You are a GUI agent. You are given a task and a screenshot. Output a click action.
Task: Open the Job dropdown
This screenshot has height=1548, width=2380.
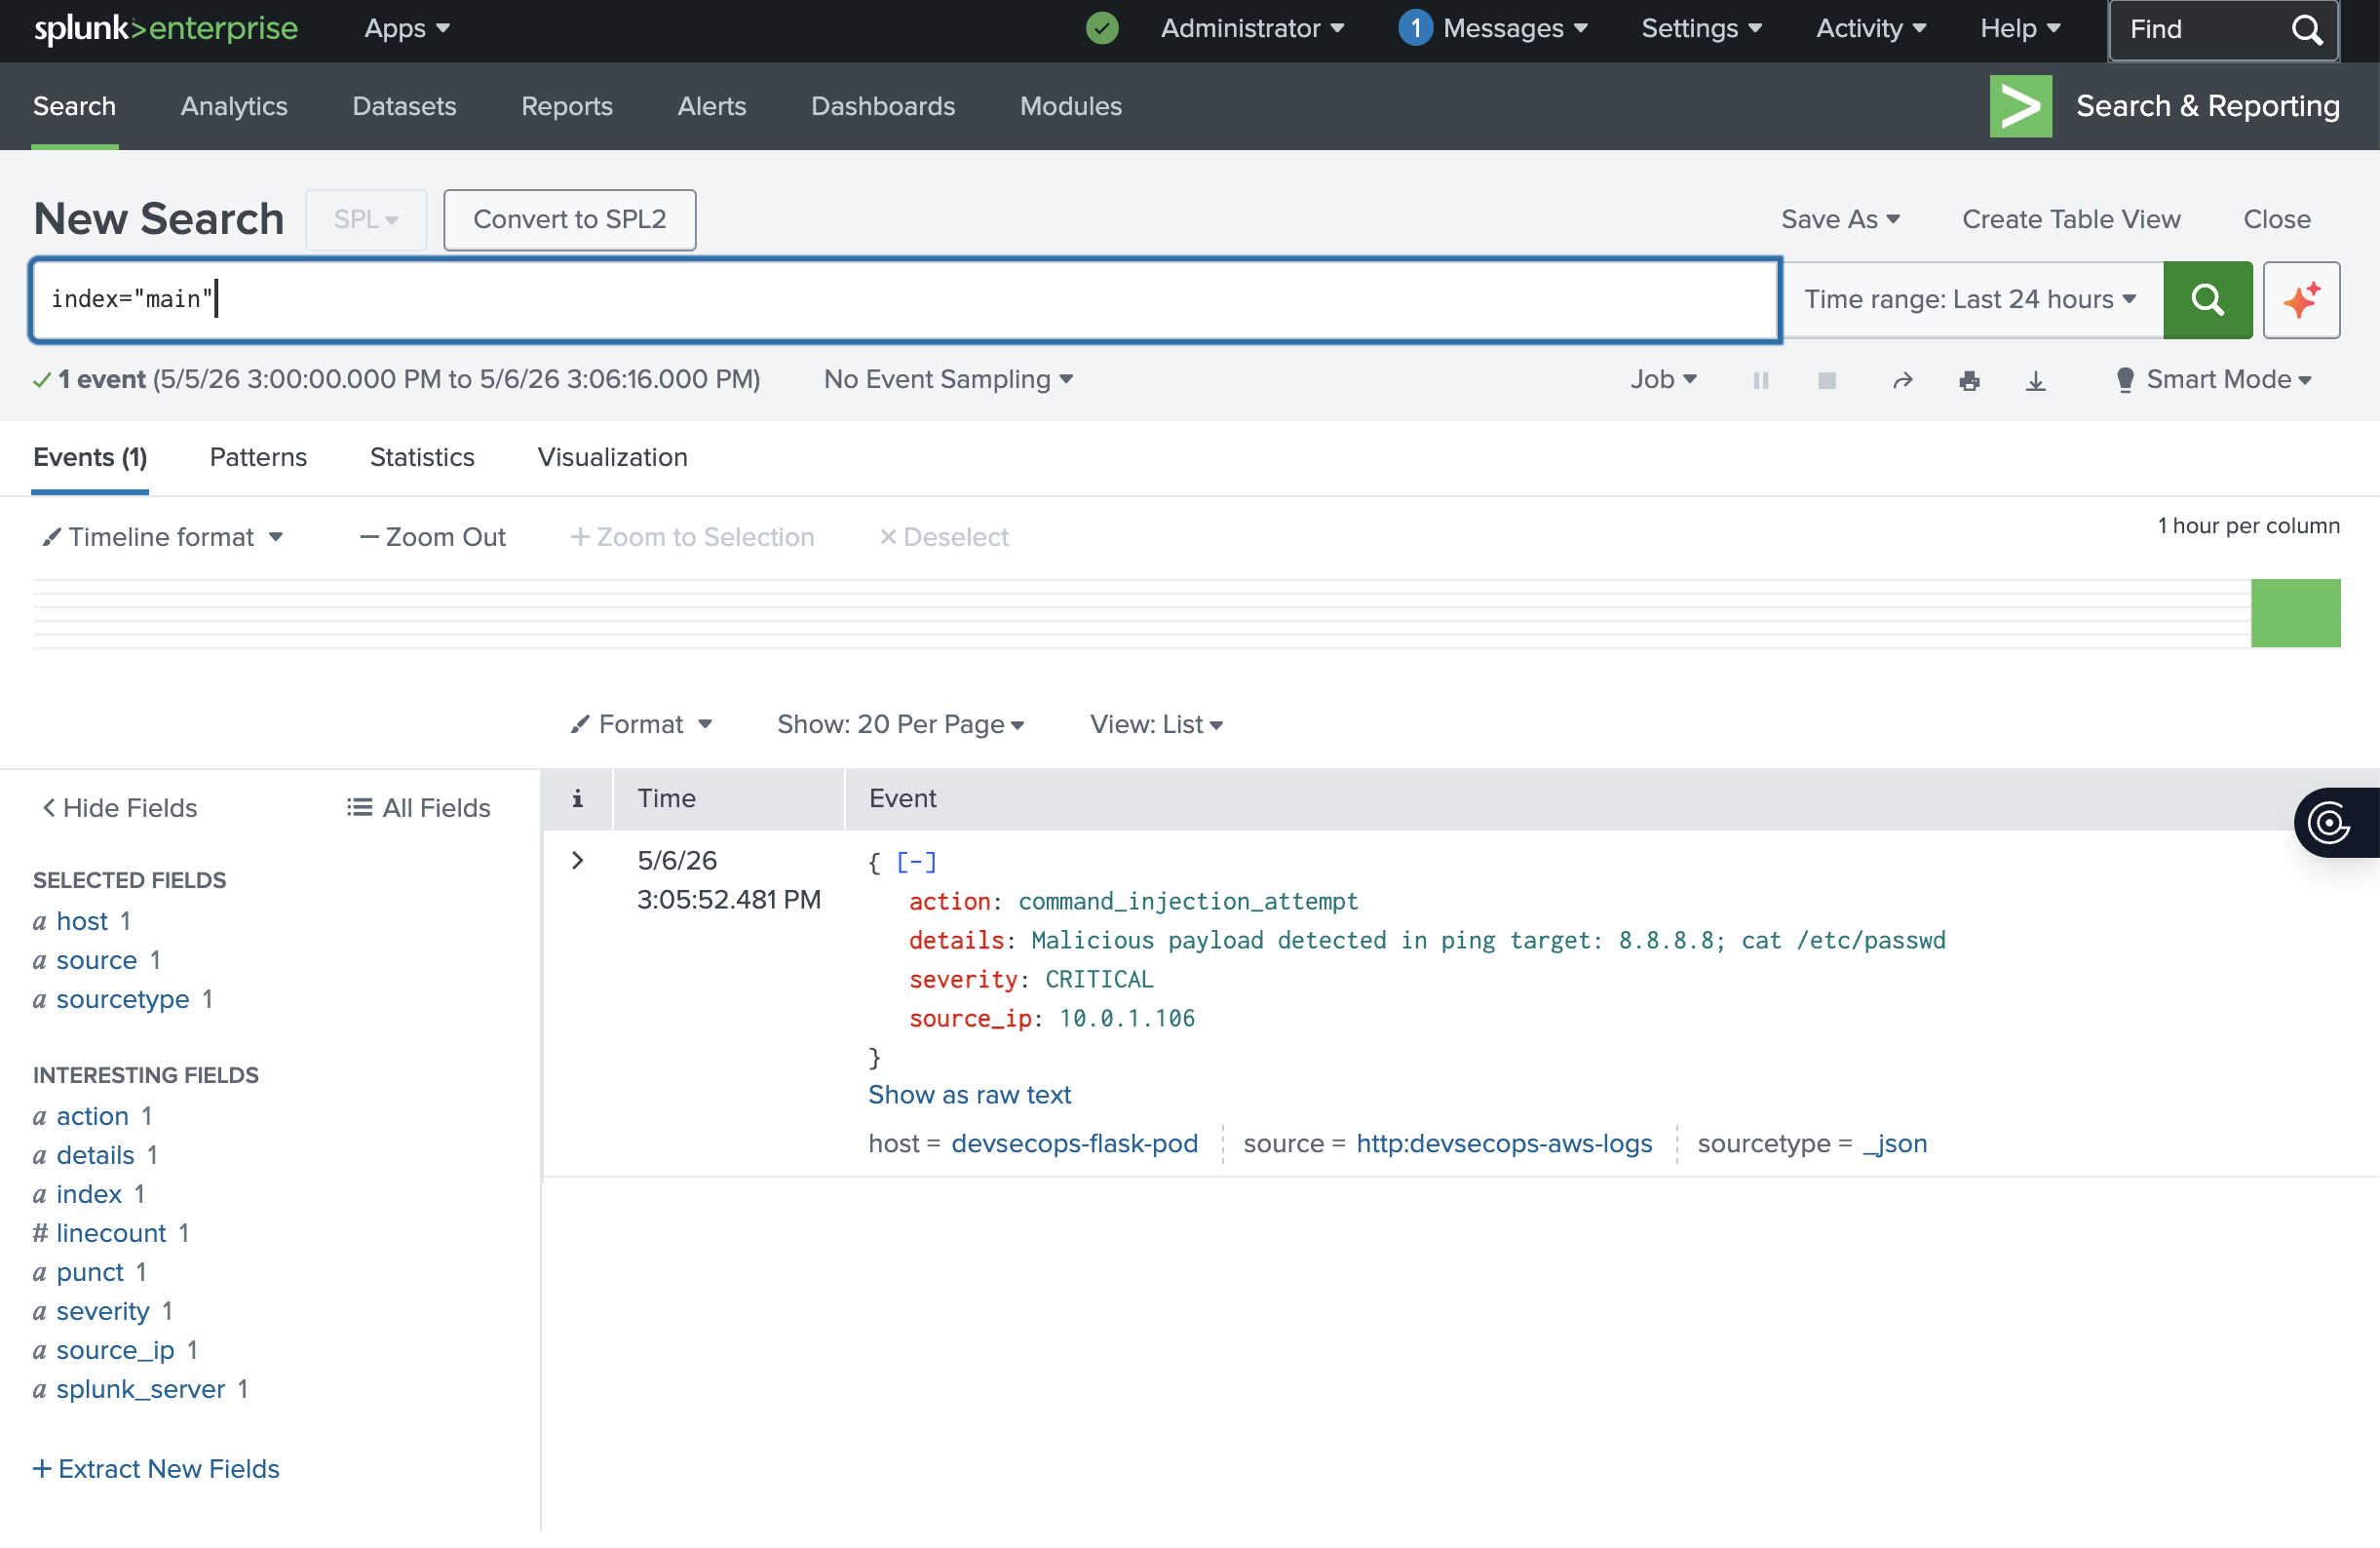pos(1663,379)
